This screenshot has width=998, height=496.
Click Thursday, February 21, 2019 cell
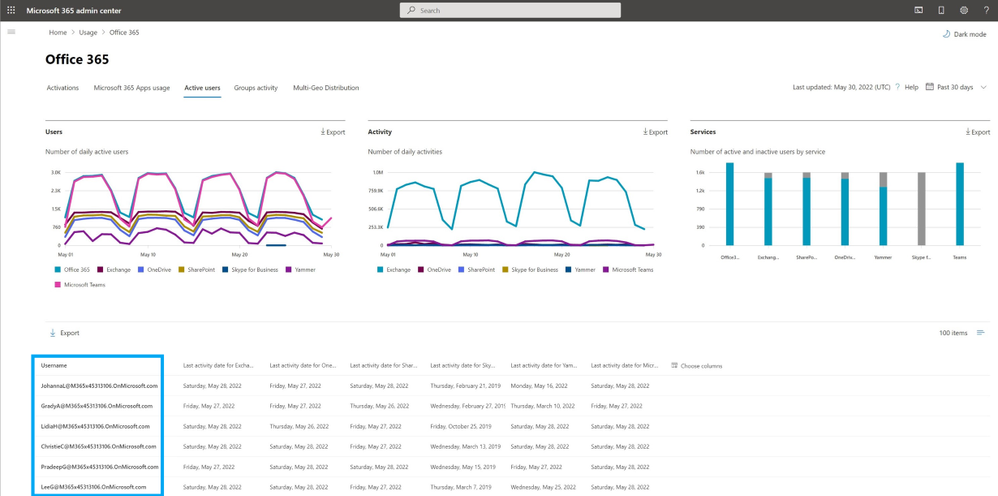coord(467,386)
